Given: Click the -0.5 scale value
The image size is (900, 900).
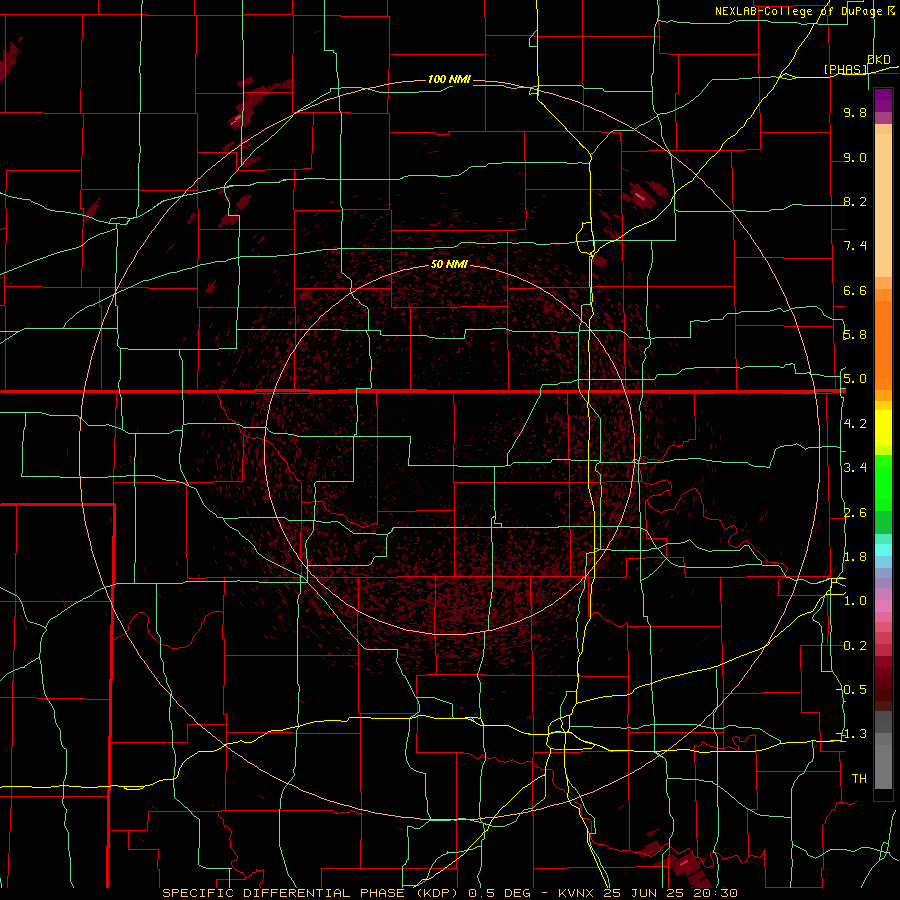Looking at the screenshot, I should pyautogui.click(x=853, y=690).
